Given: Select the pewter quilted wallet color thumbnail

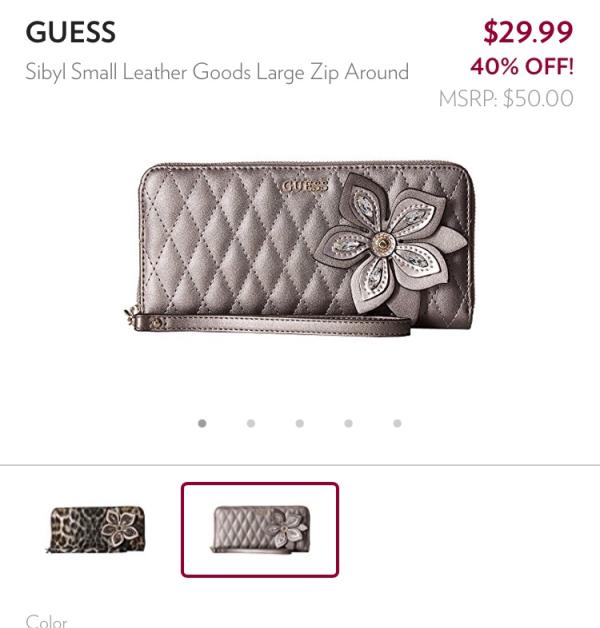Looking at the screenshot, I should (x=260, y=529).
